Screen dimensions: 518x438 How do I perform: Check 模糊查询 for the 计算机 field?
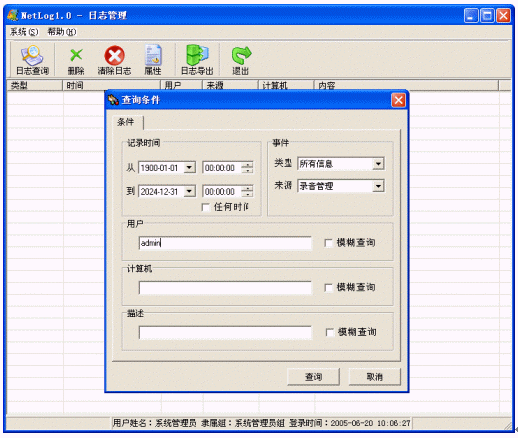pyautogui.click(x=328, y=288)
